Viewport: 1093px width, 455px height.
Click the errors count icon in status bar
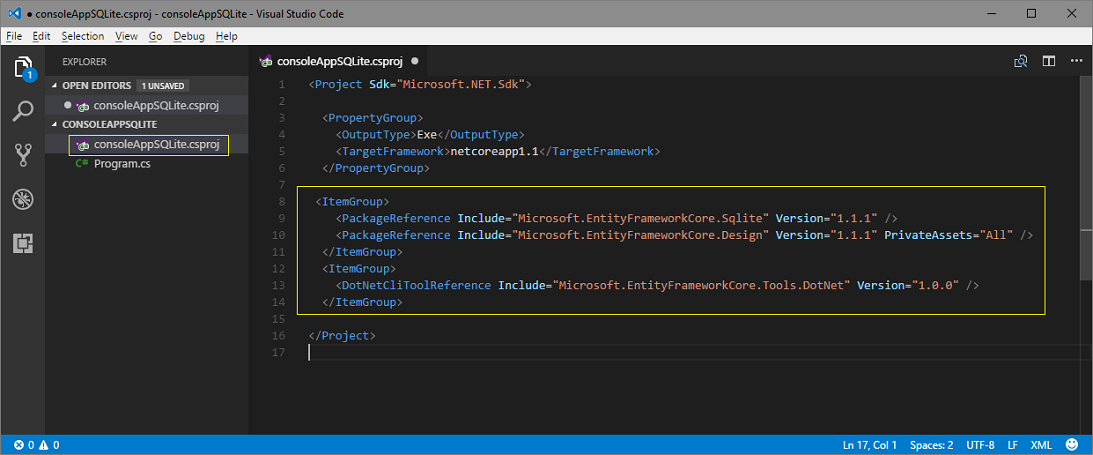point(19,445)
